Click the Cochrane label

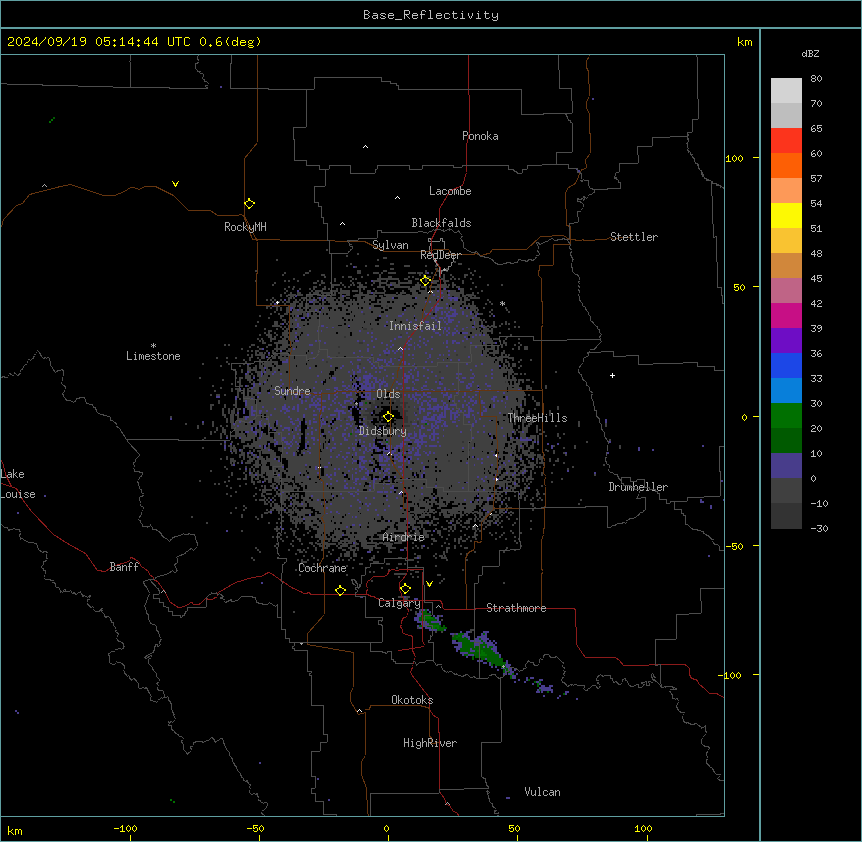point(322,568)
